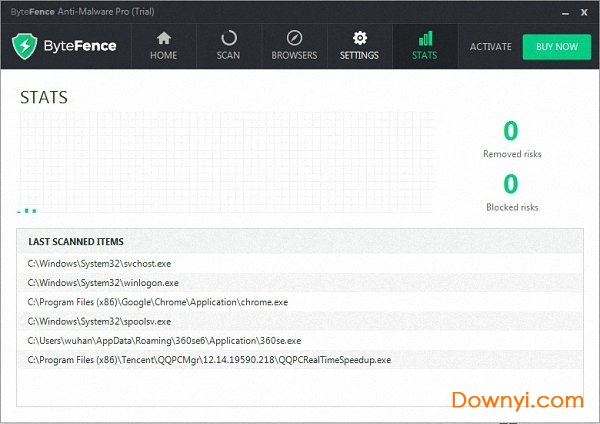This screenshot has width=600, height=424.
Task: Select the Stats bar chart icon
Action: click(x=426, y=38)
